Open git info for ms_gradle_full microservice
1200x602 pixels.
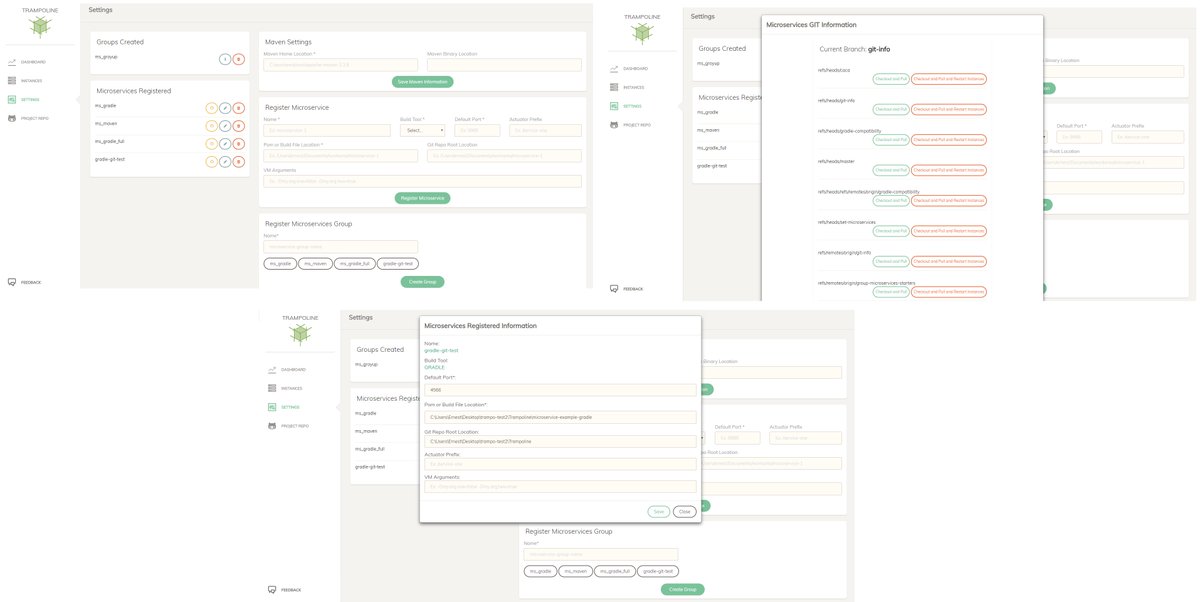[x=211, y=143]
